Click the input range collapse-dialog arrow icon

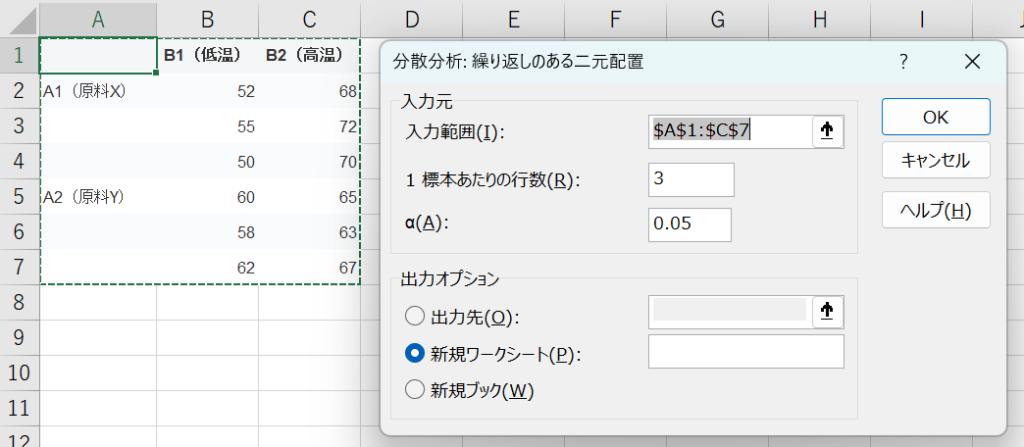click(x=828, y=131)
